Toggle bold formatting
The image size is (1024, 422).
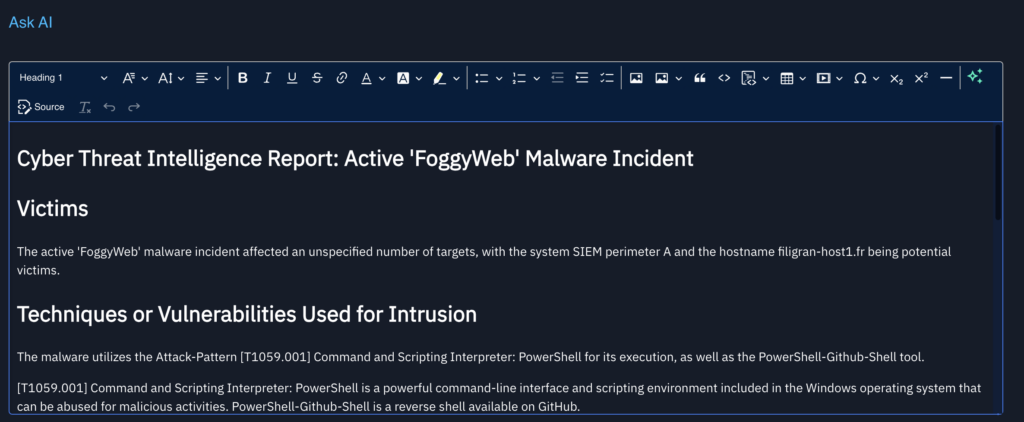click(242, 78)
